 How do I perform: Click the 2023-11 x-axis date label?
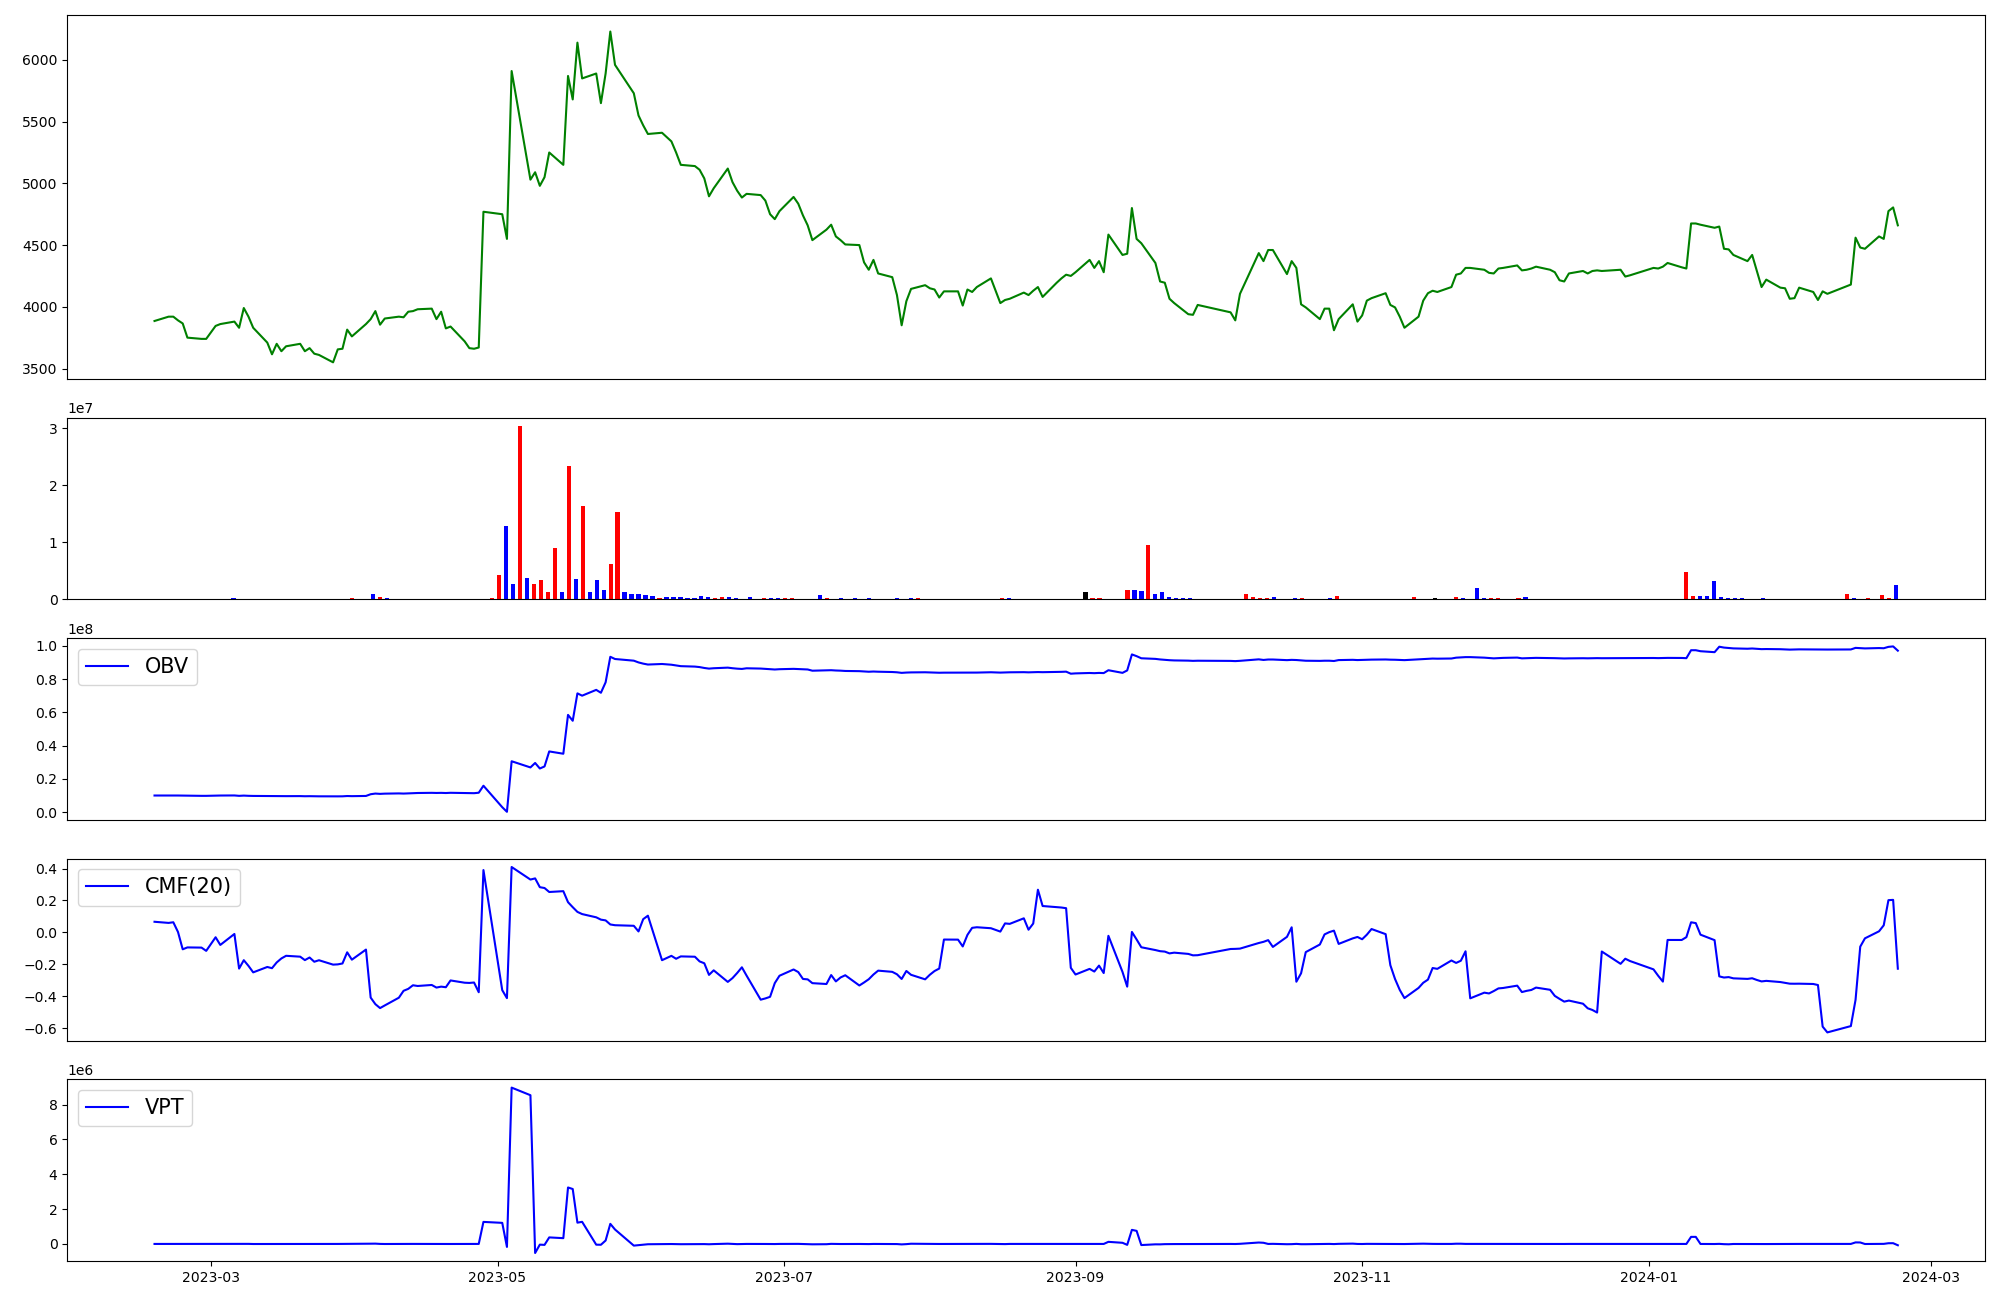point(1362,1277)
